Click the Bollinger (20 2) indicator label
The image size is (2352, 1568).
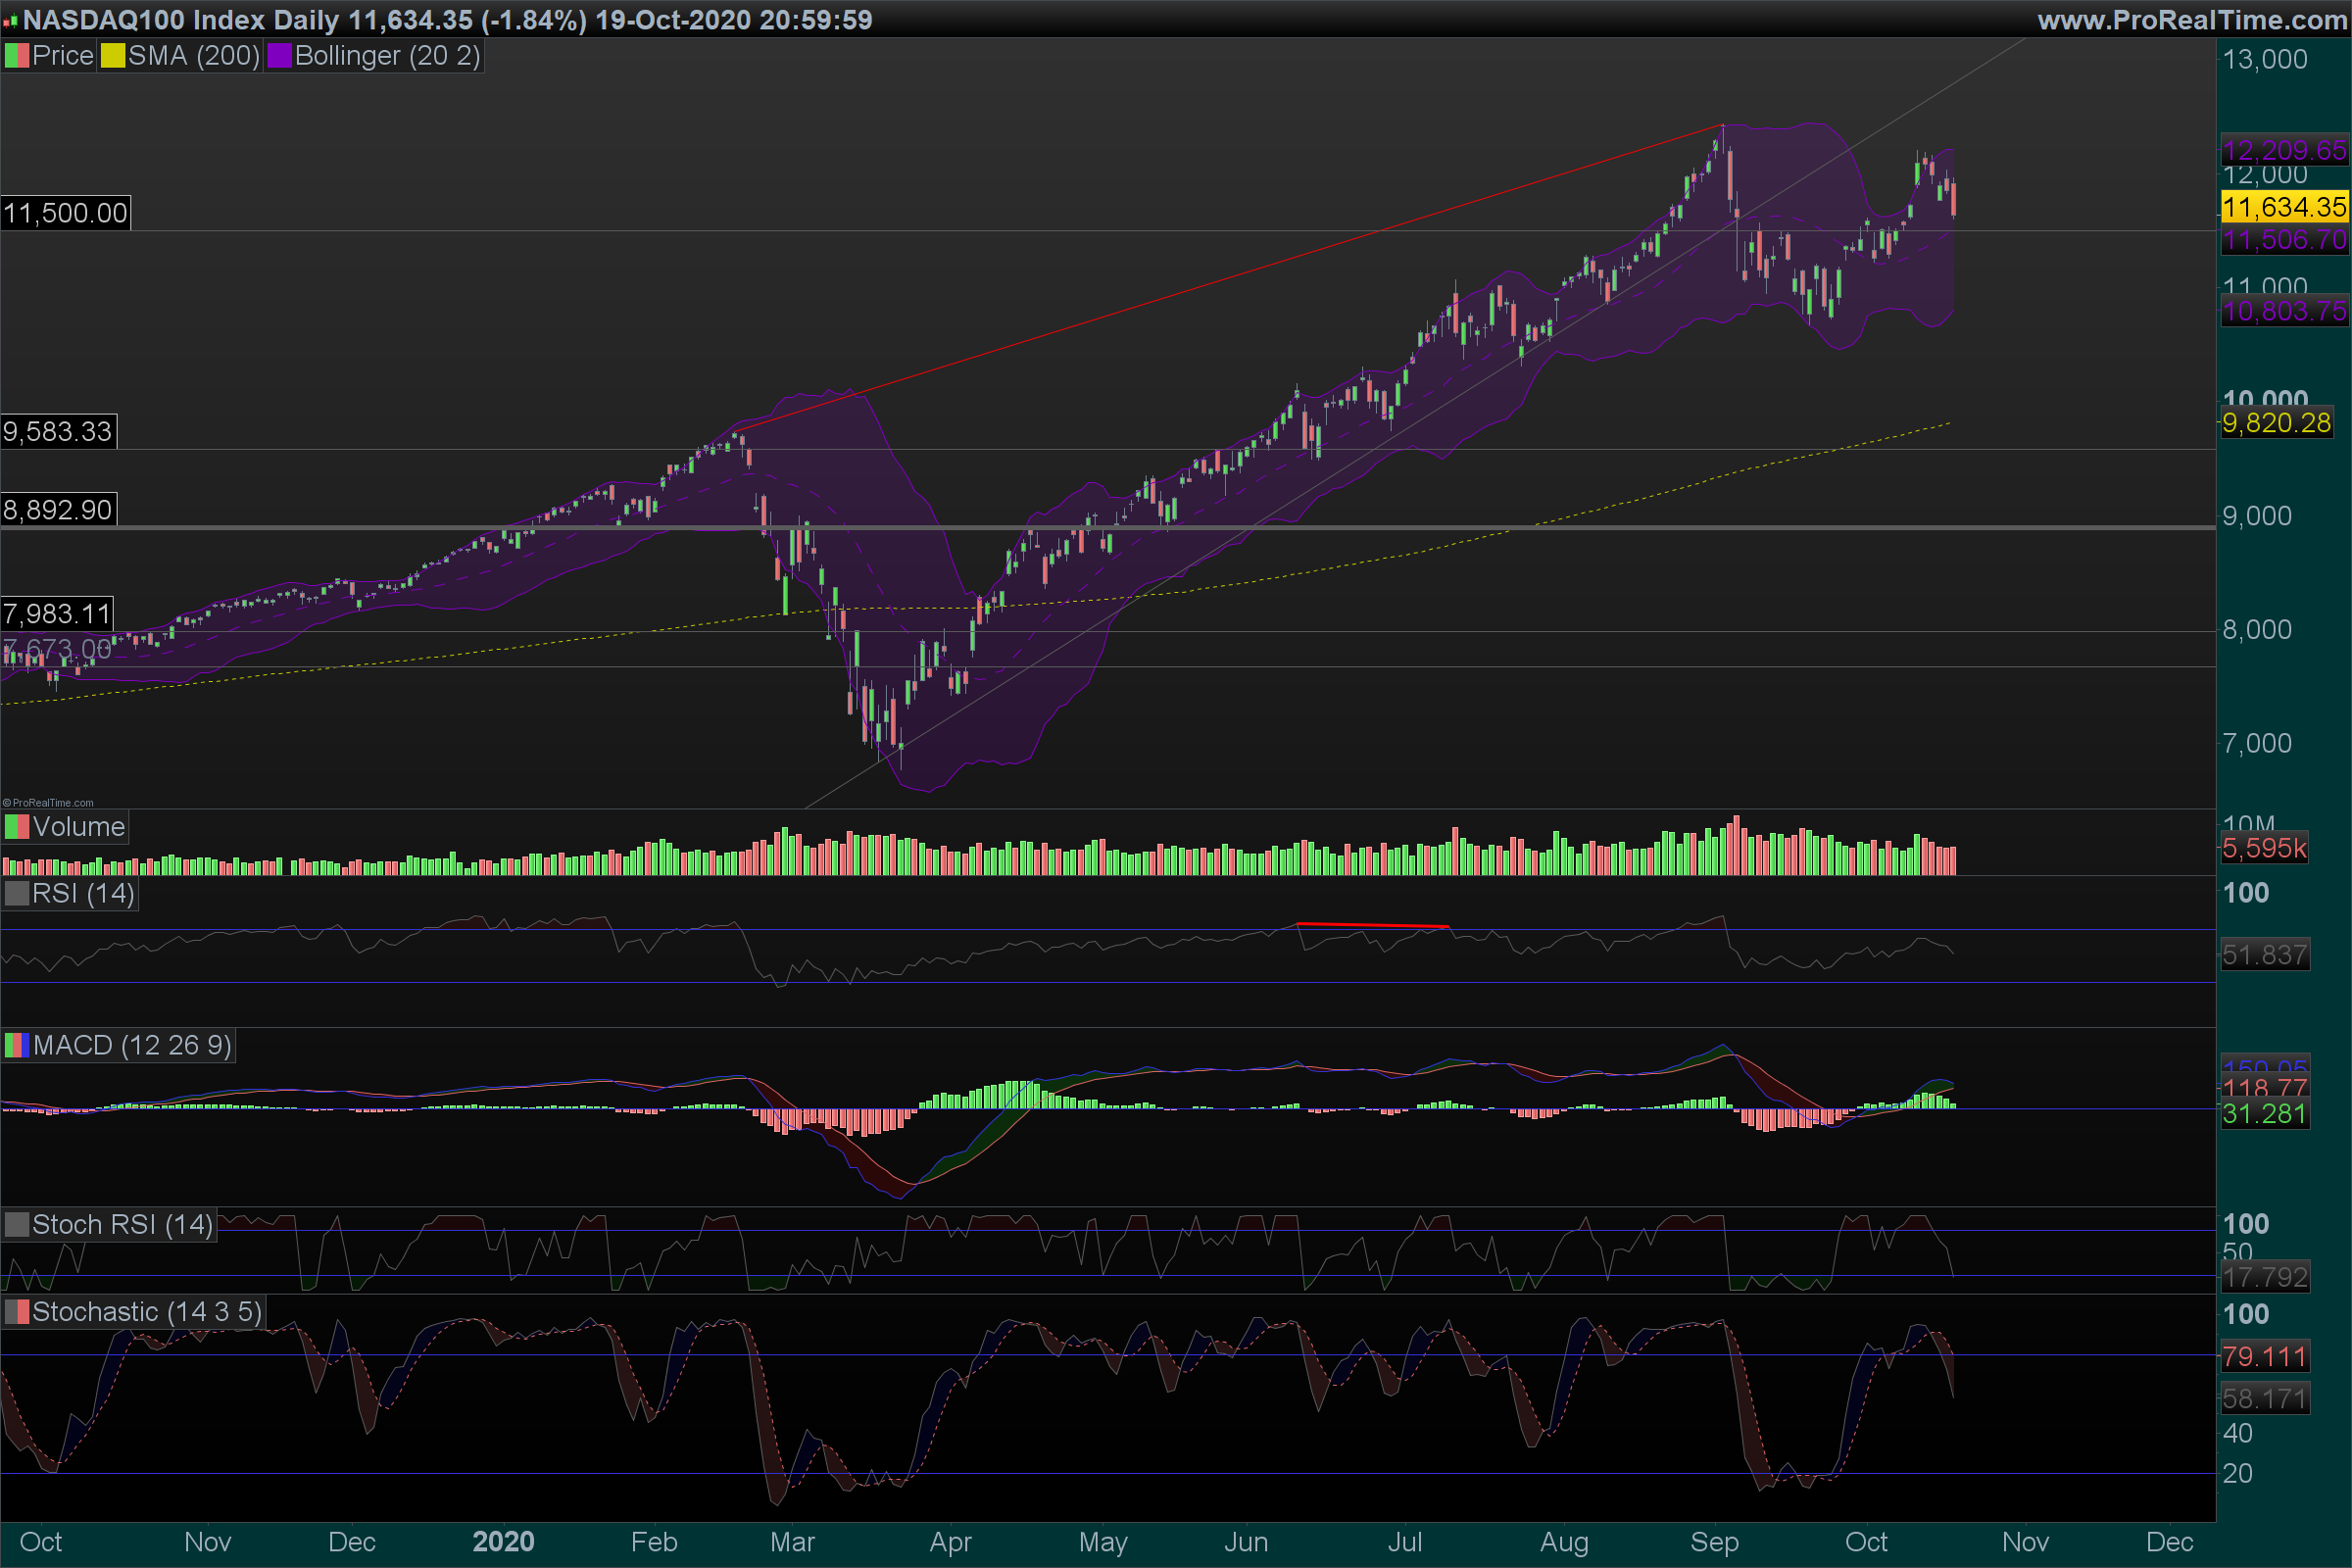pyautogui.click(x=387, y=56)
